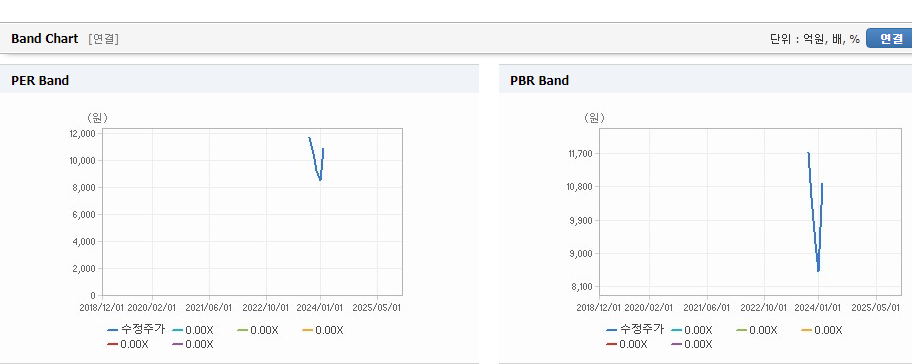912x364 pixels.
Task: Click the 8,100 y-axis label
Action: tap(582, 287)
